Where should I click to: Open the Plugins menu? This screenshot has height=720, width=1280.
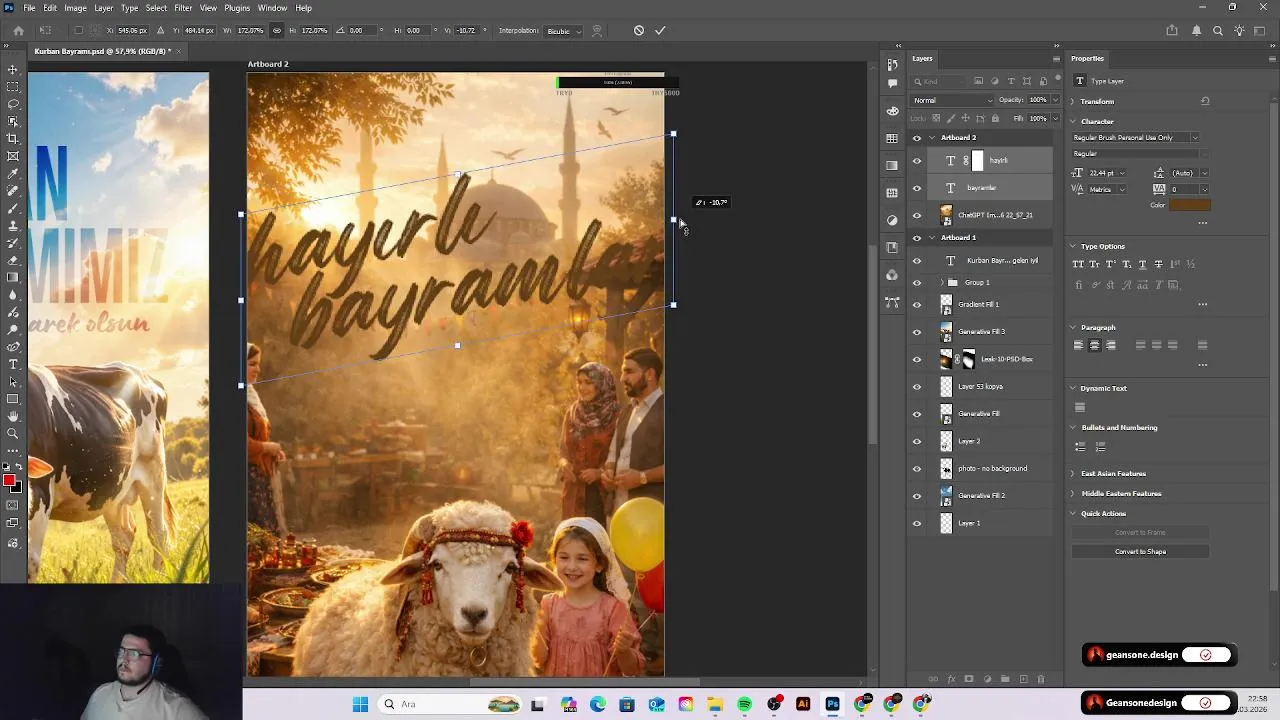point(237,8)
